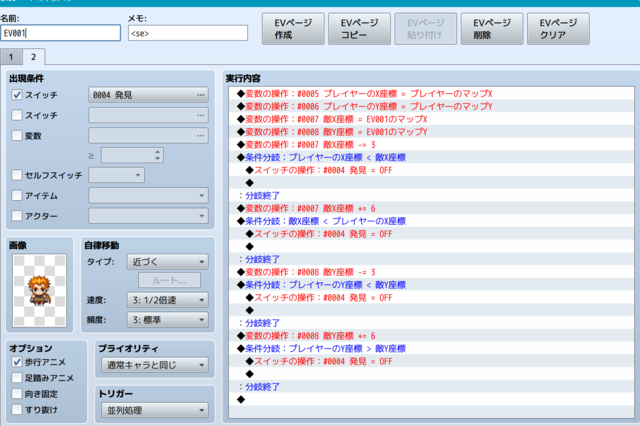Click the disabled ルート... button
The width and height of the screenshot is (640, 426).
tap(169, 281)
